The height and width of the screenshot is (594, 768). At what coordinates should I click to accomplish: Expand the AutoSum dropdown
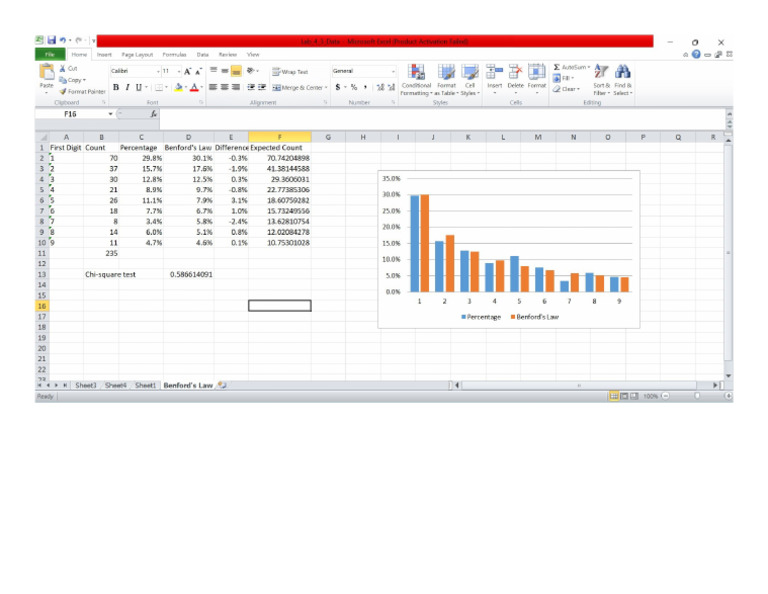tap(589, 67)
